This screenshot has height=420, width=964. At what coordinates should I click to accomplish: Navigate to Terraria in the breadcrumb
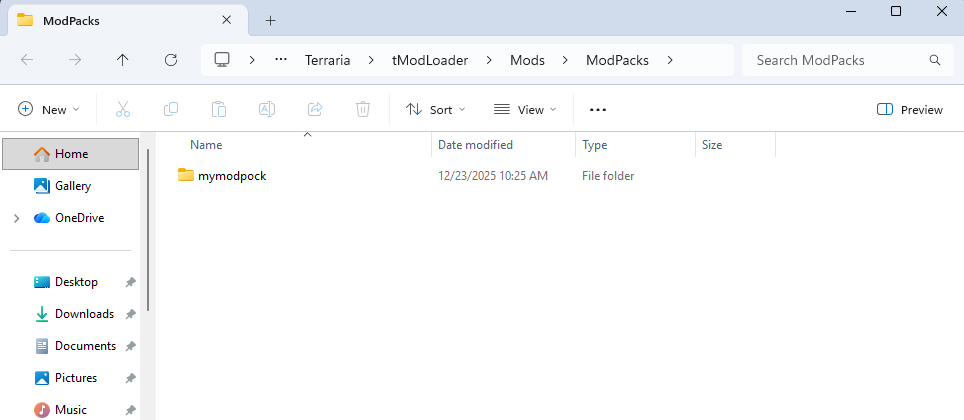pyautogui.click(x=328, y=60)
